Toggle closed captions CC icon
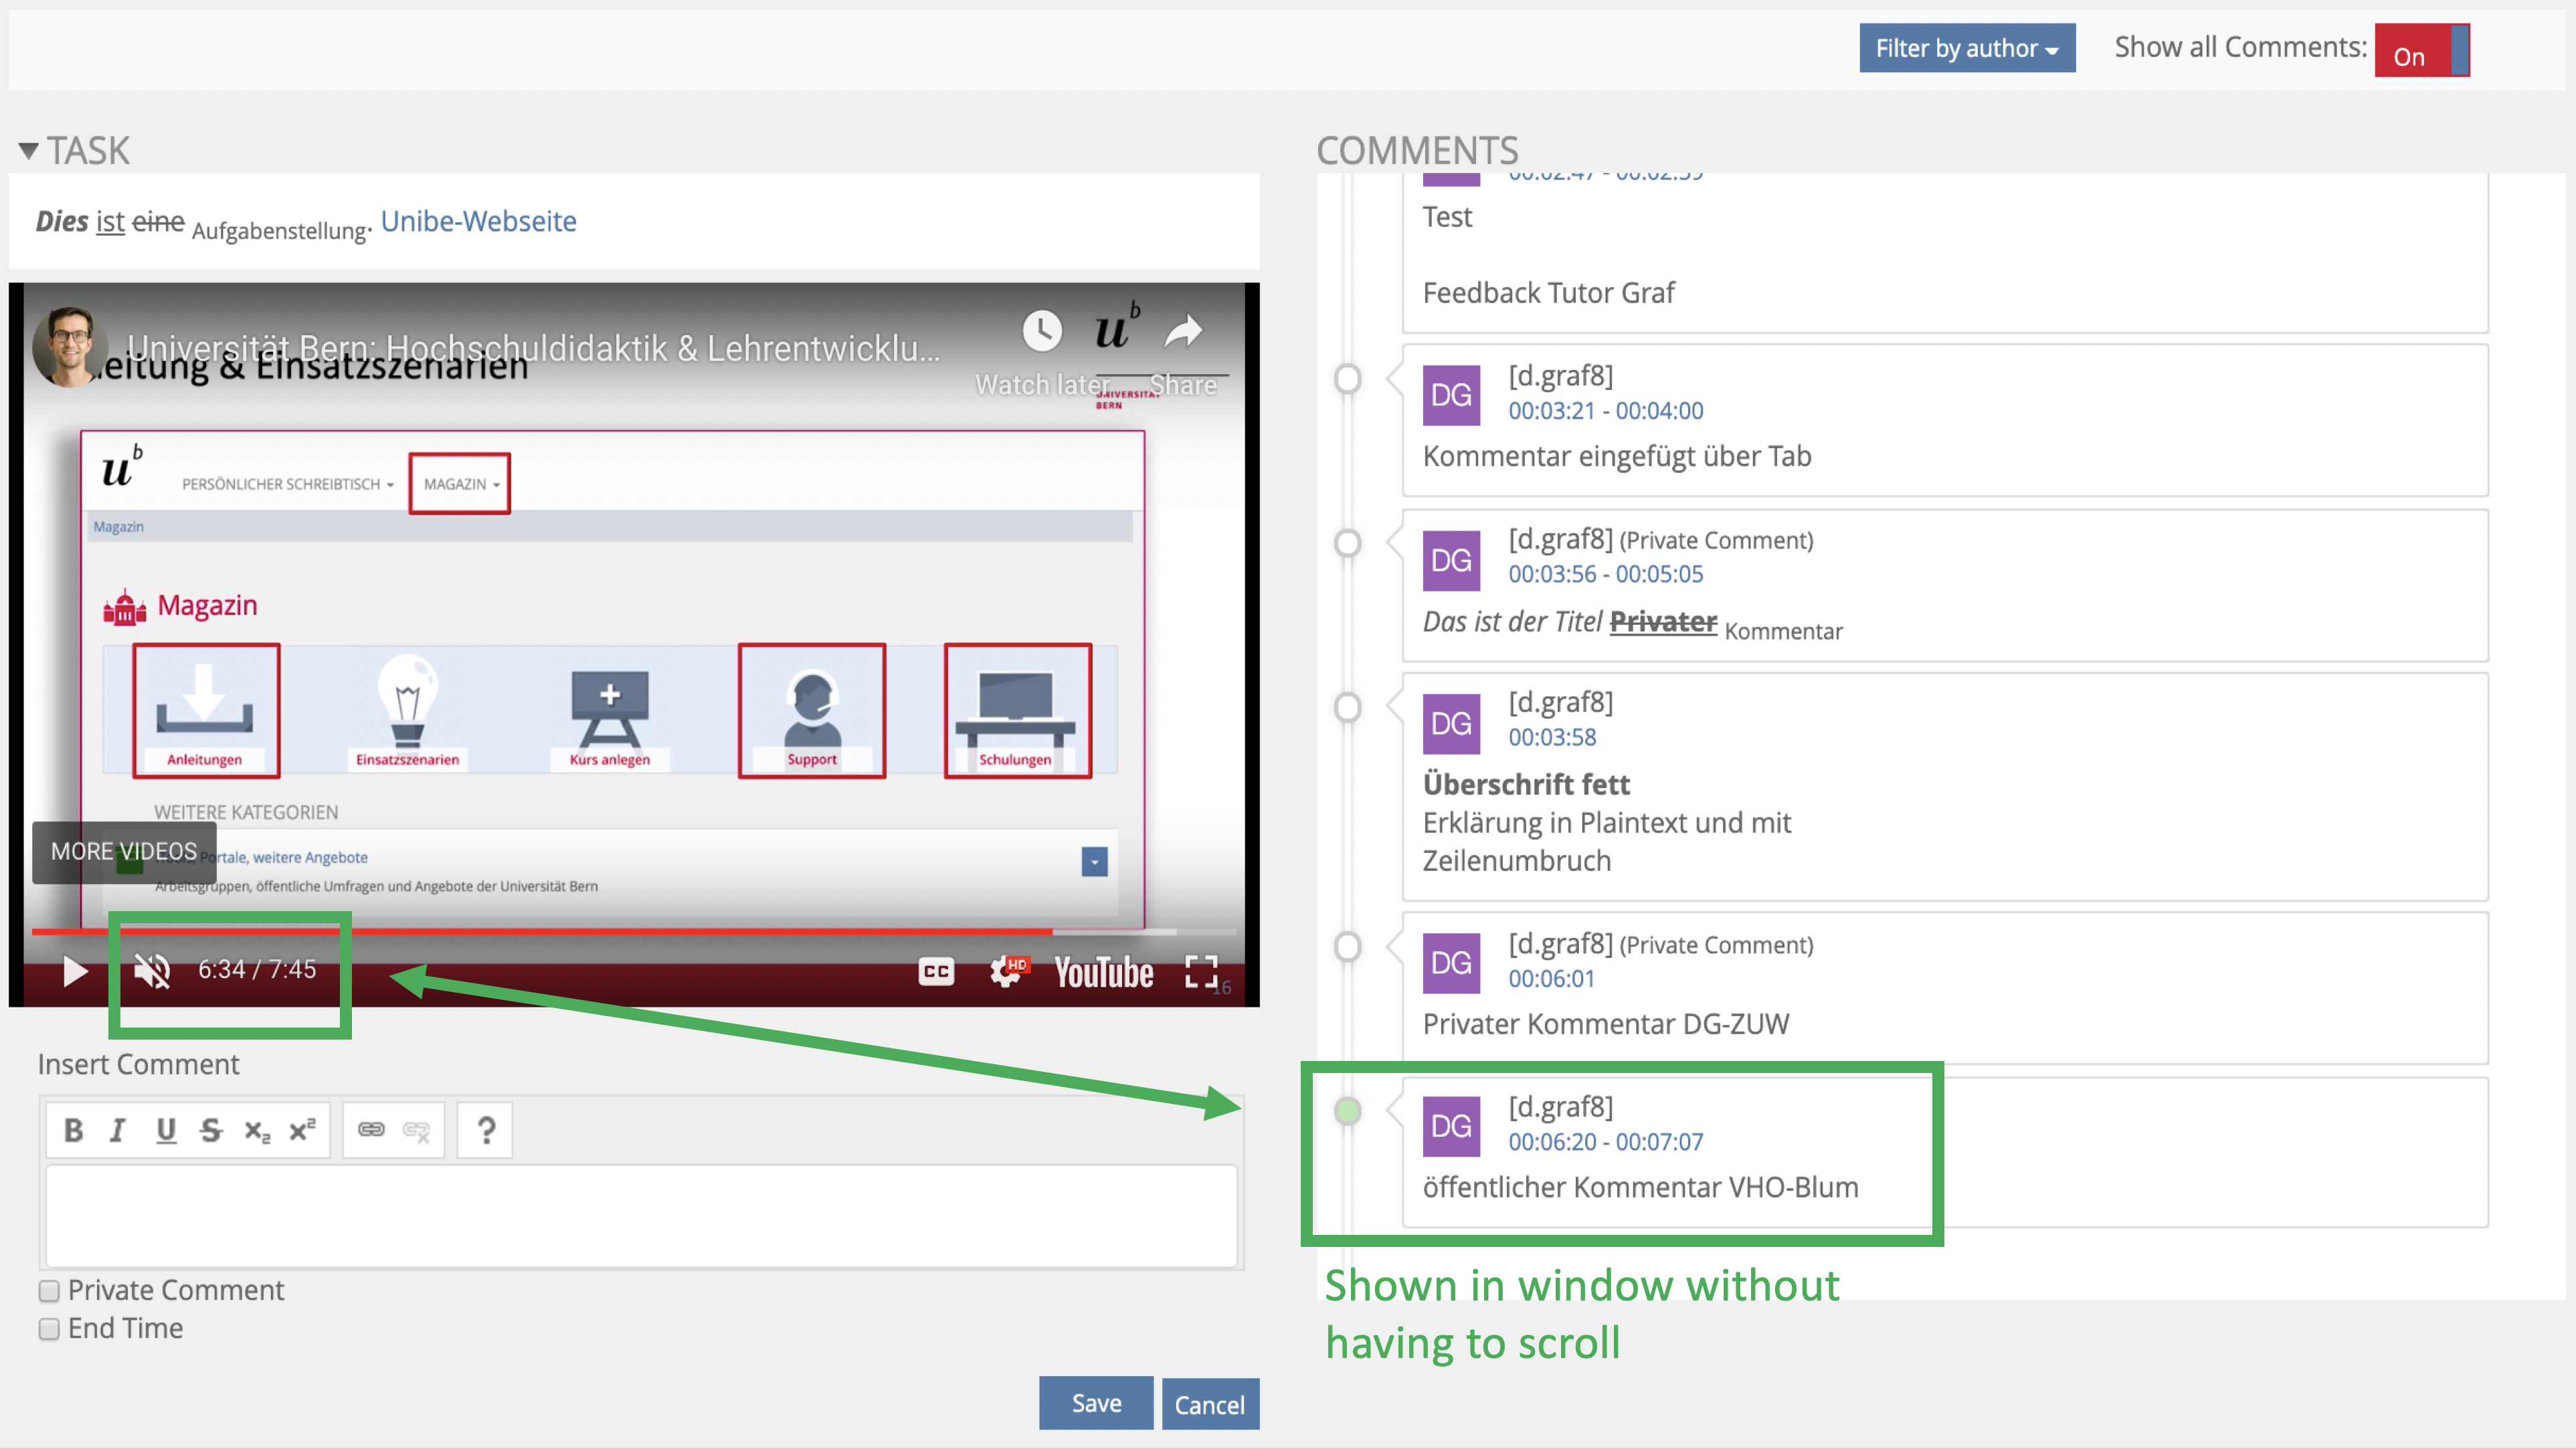This screenshot has width=2576, height=1449. point(936,971)
